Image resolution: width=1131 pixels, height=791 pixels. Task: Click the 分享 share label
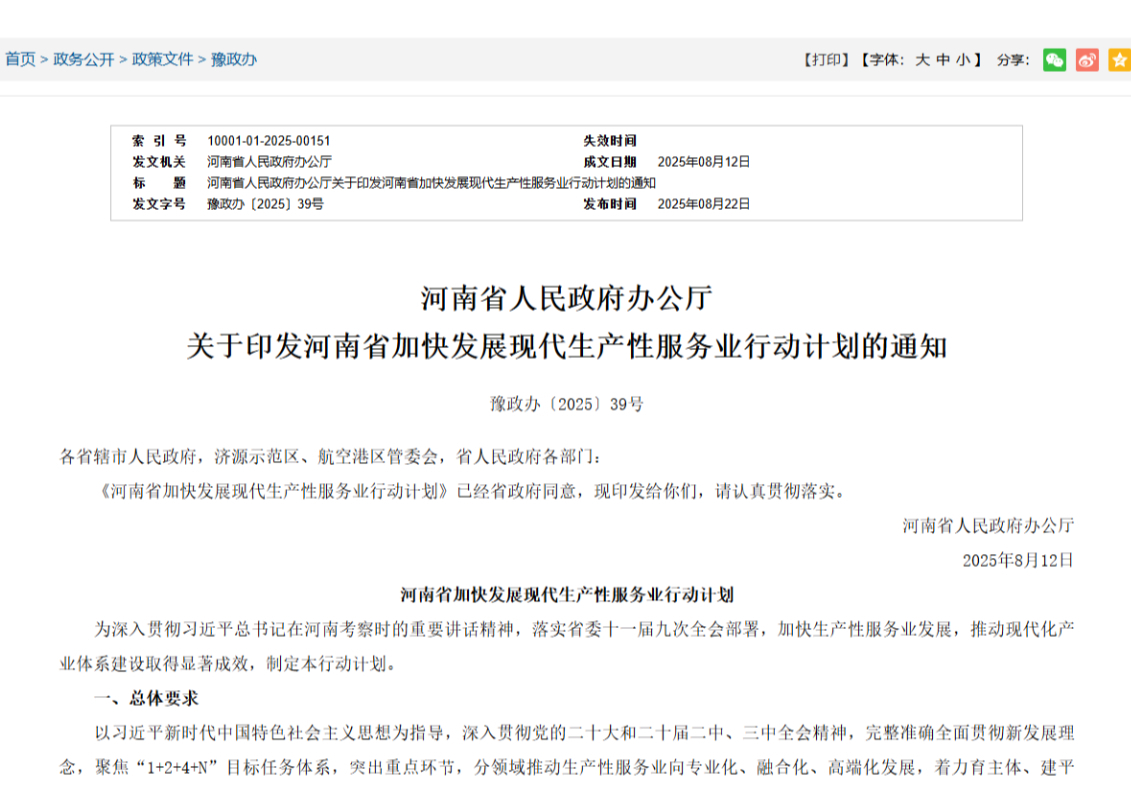coord(1009,60)
